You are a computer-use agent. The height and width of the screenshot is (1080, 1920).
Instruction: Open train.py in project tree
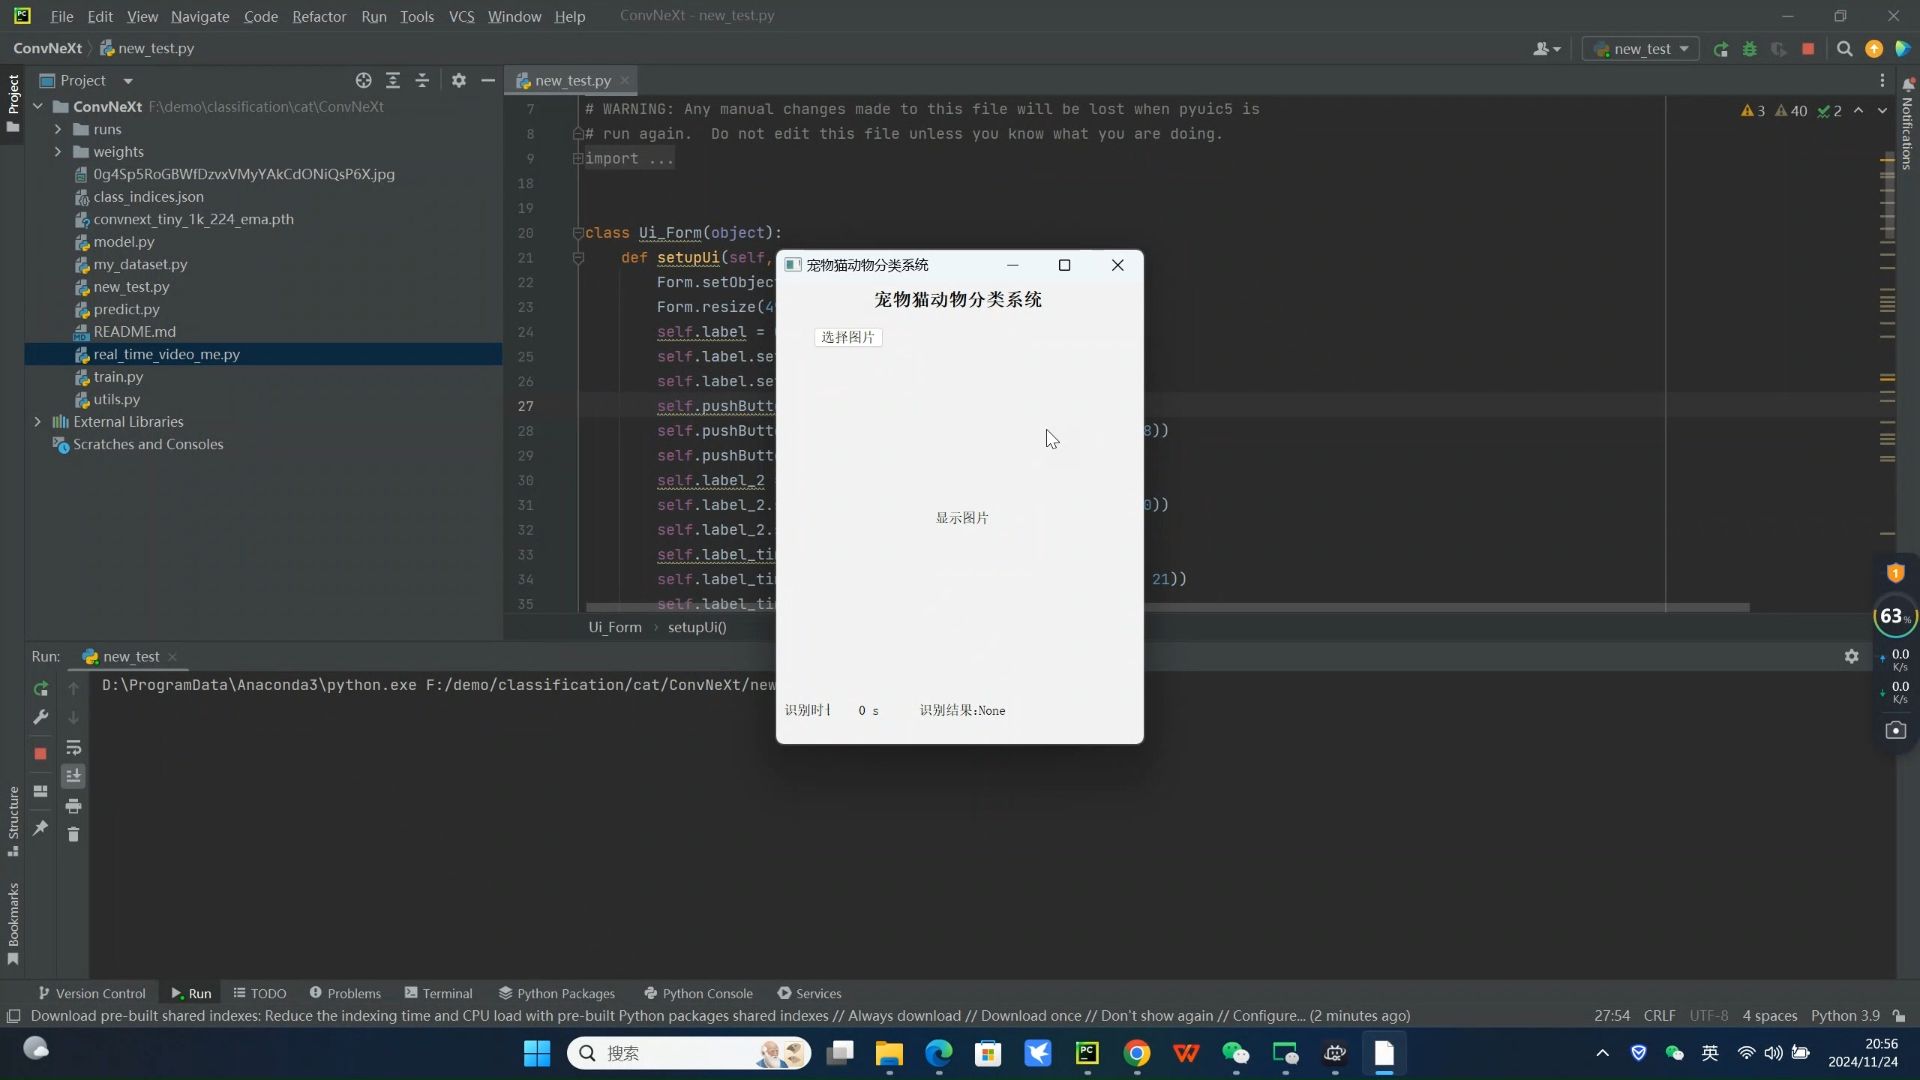click(x=118, y=377)
